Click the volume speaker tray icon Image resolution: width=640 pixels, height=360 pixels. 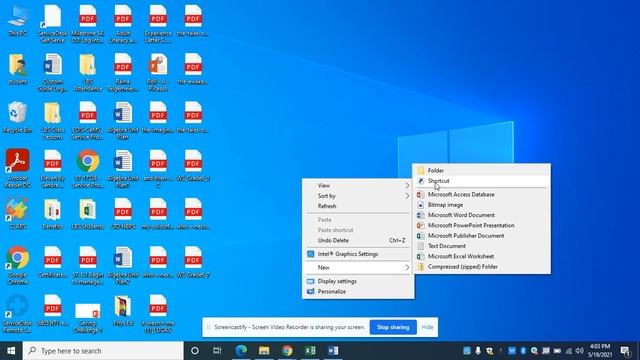click(579, 351)
